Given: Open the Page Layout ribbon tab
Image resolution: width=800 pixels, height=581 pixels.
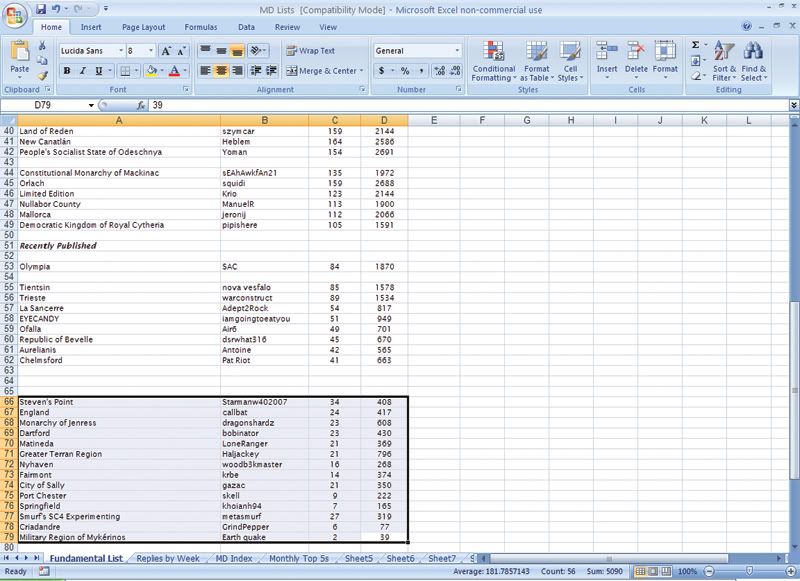Looking at the screenshot, I should [144, 28].
